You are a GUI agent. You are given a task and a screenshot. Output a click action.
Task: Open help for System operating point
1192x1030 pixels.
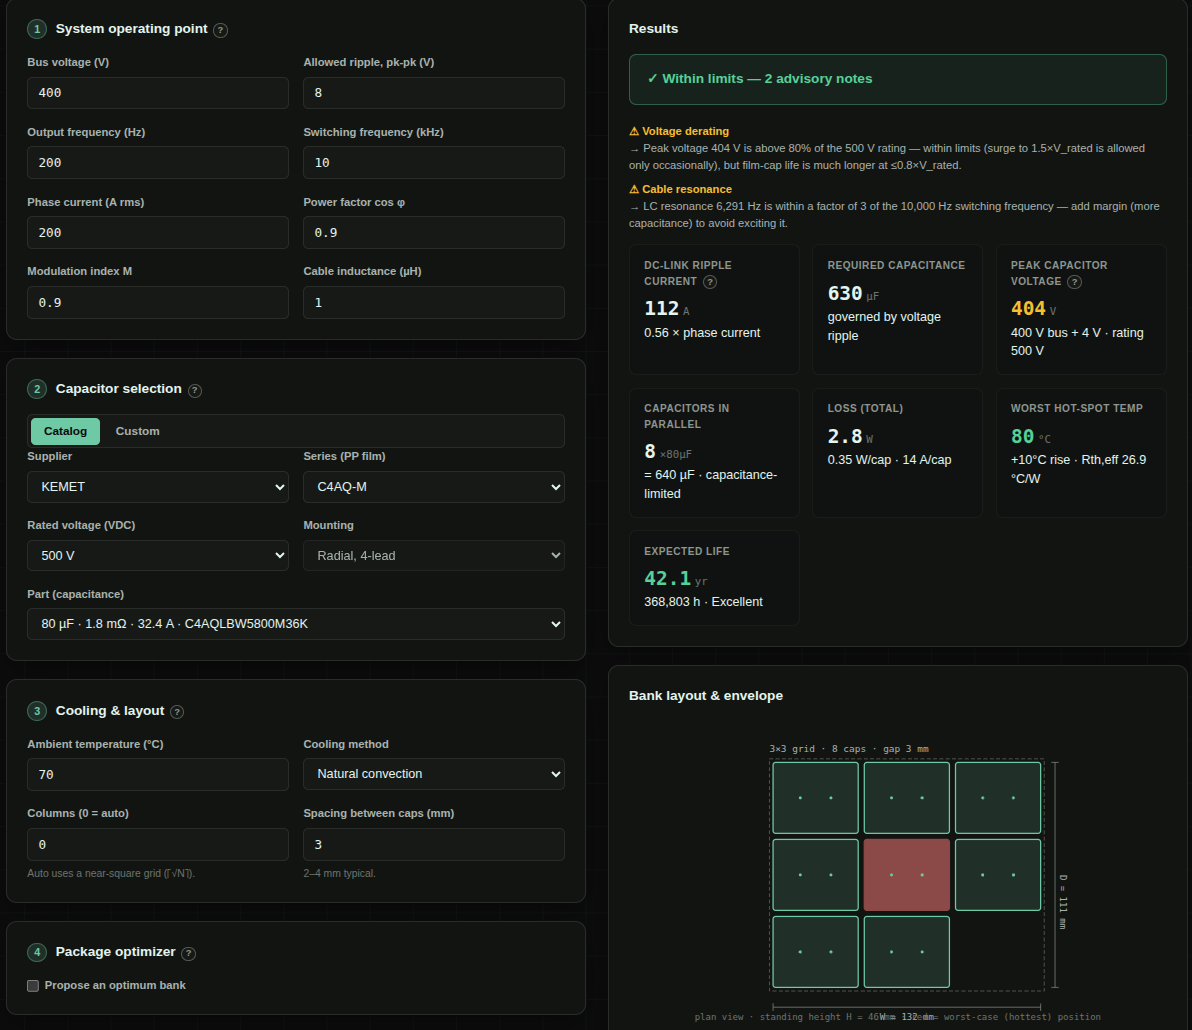point(220,30)
